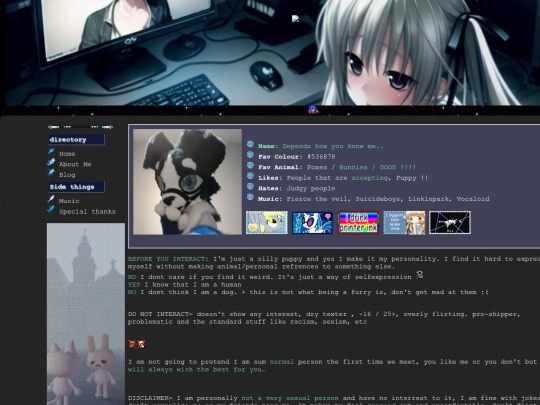Click the puppy fursuit profile photo
The width and height of the screenshot is (540, 405).
[x=187, y=182]
